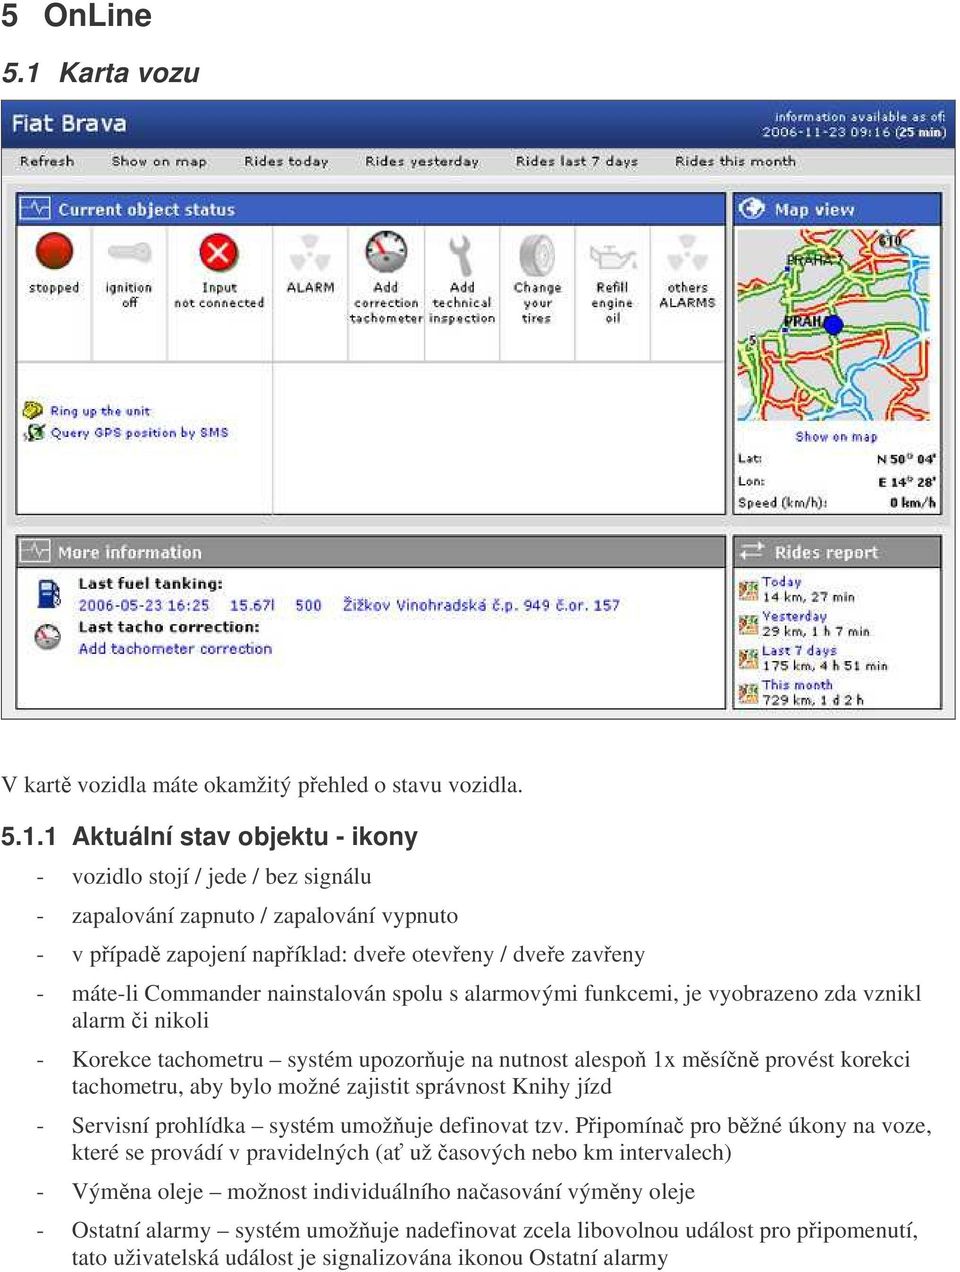The image size is (960, 1272).
Task: Click the Map view globe icon
Action: 751,209
